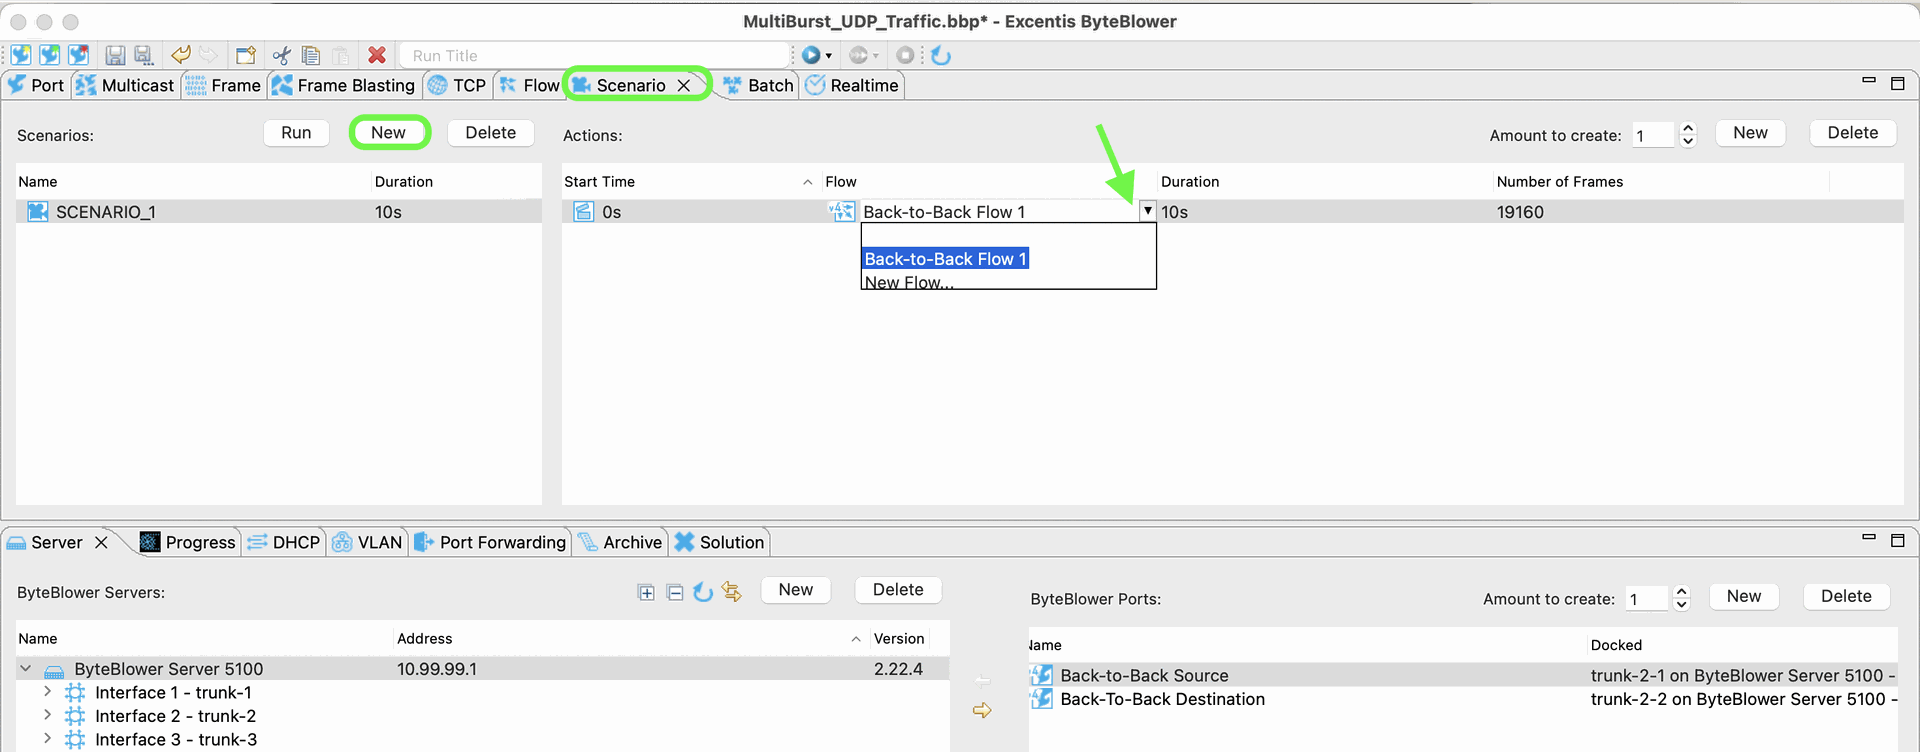Expand all servers with plus icon
Viewport: 1920px width, 752px height.
tap(646, 592)
